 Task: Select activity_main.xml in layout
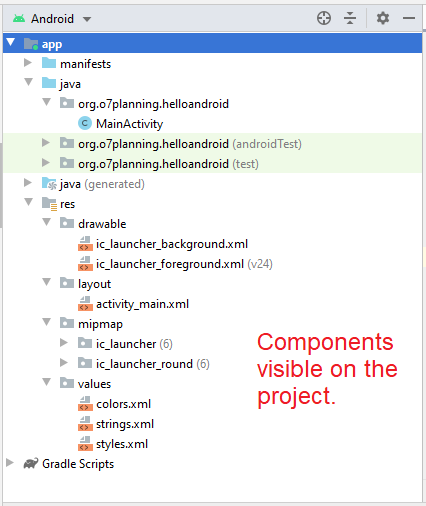[x=142, y=304]
